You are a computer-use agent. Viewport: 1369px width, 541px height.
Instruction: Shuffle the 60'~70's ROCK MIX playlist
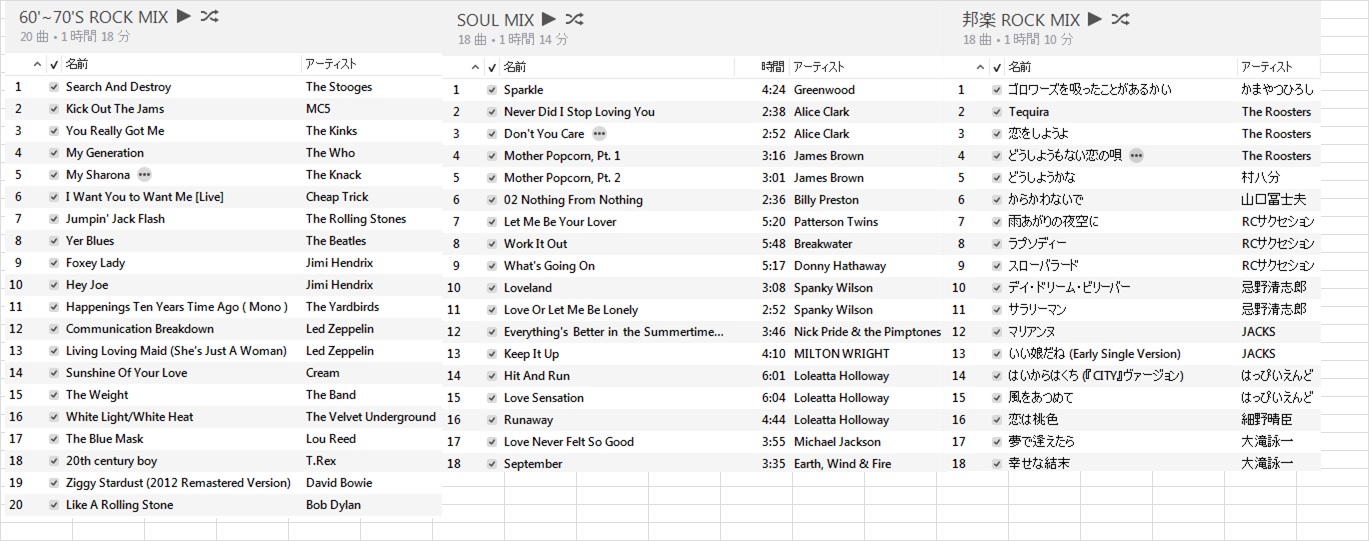209,16
